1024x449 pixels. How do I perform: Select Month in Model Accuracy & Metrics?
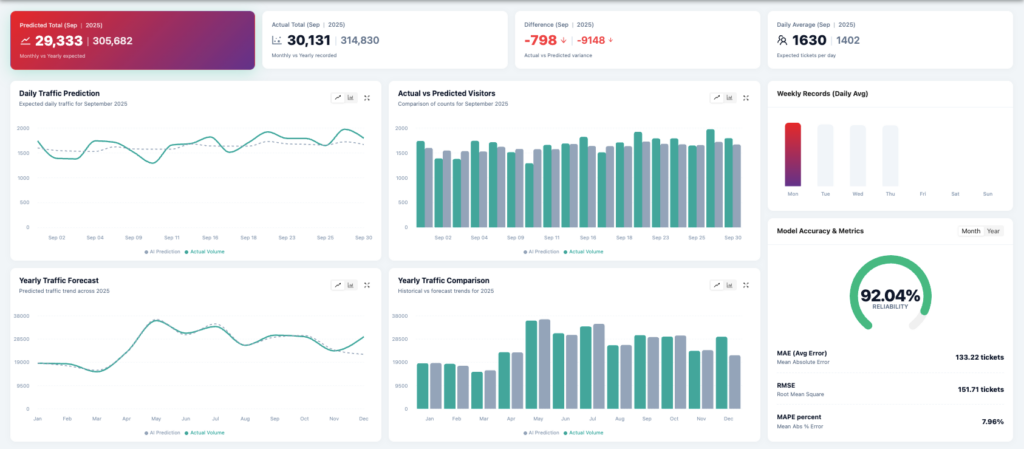tap(970, 231)
